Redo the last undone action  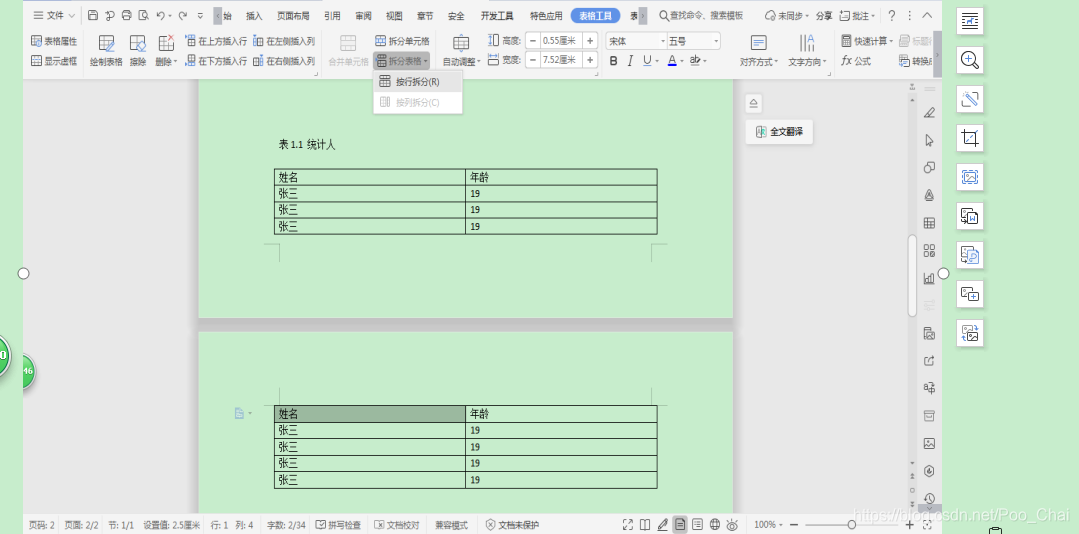[x=182, y=15]
